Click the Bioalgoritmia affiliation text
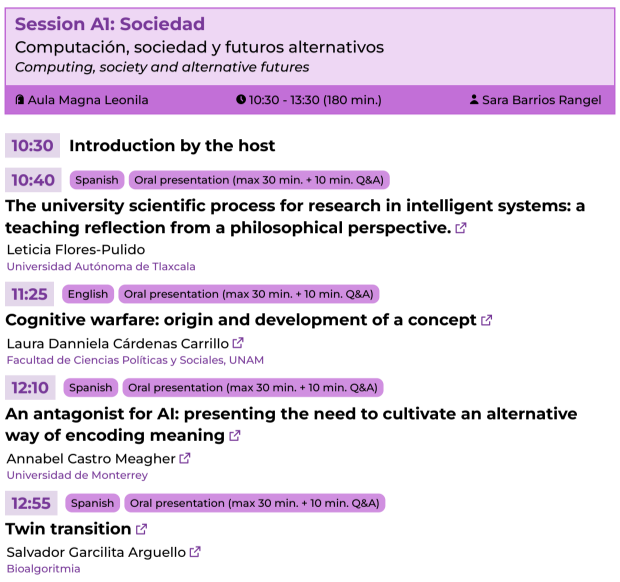 [43, 569]
